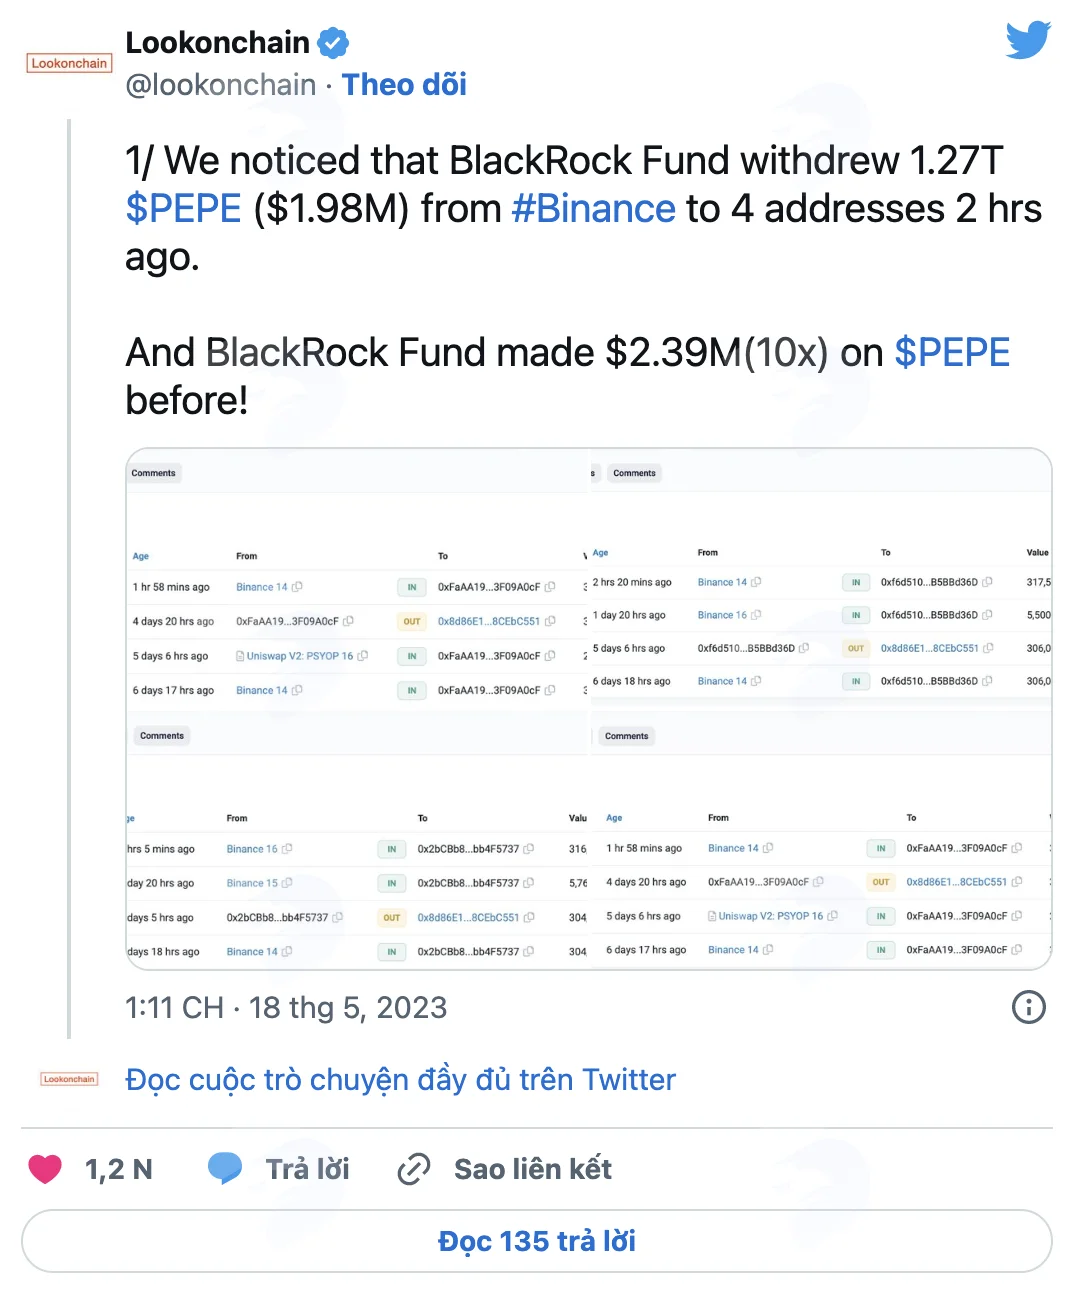Click the reply speech bubble icon

225,1168
